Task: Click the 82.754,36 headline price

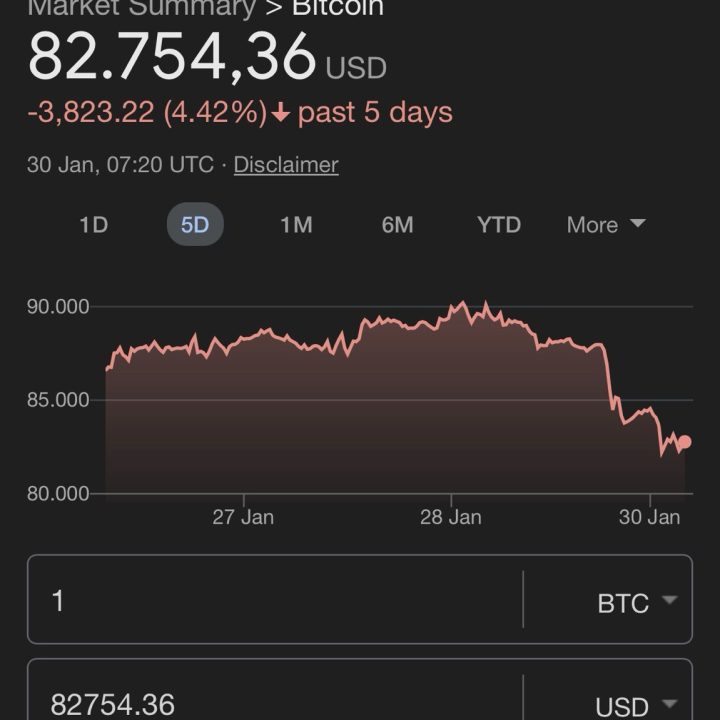Action: (x=172, y=57)
